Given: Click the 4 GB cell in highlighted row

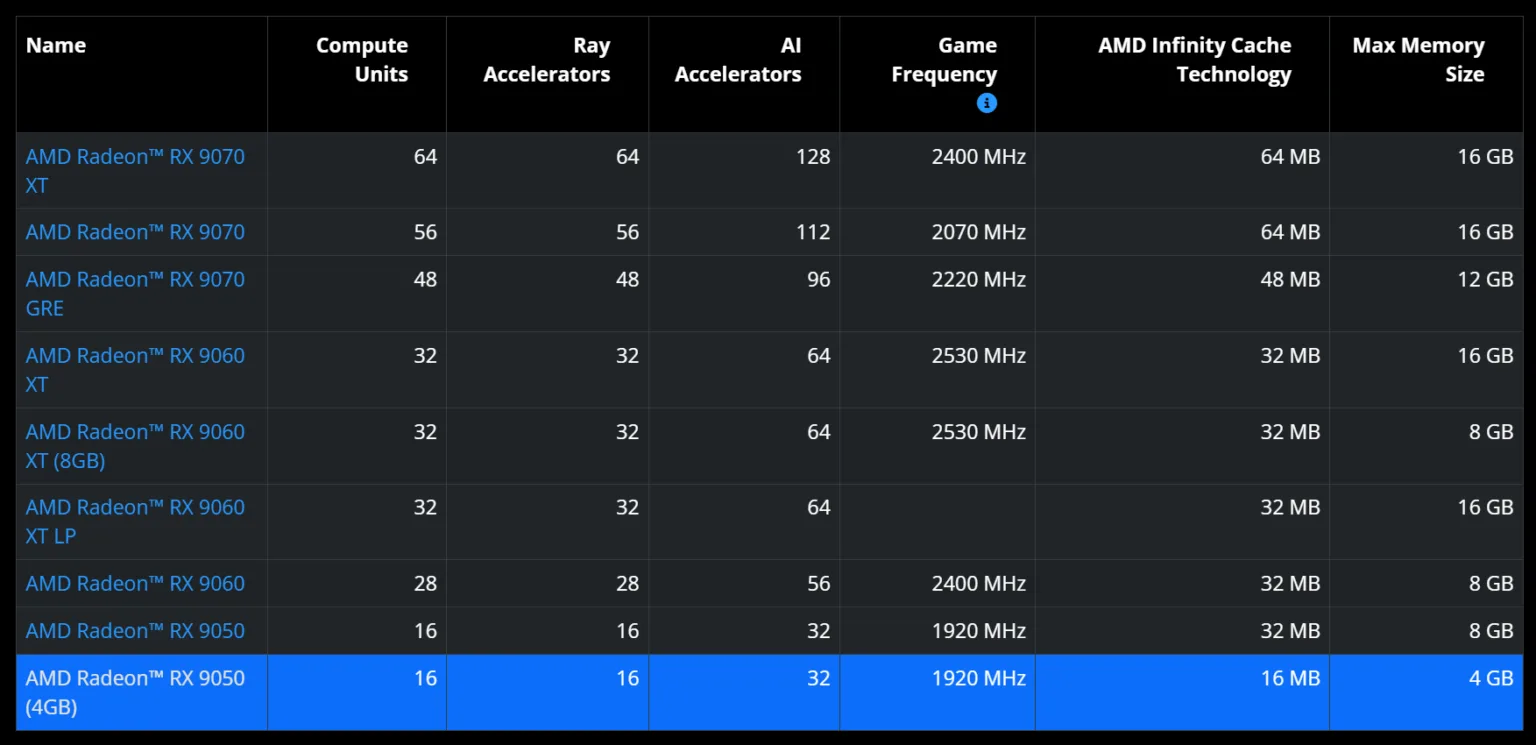Looking at the screenshot, I should [1491, 678].
